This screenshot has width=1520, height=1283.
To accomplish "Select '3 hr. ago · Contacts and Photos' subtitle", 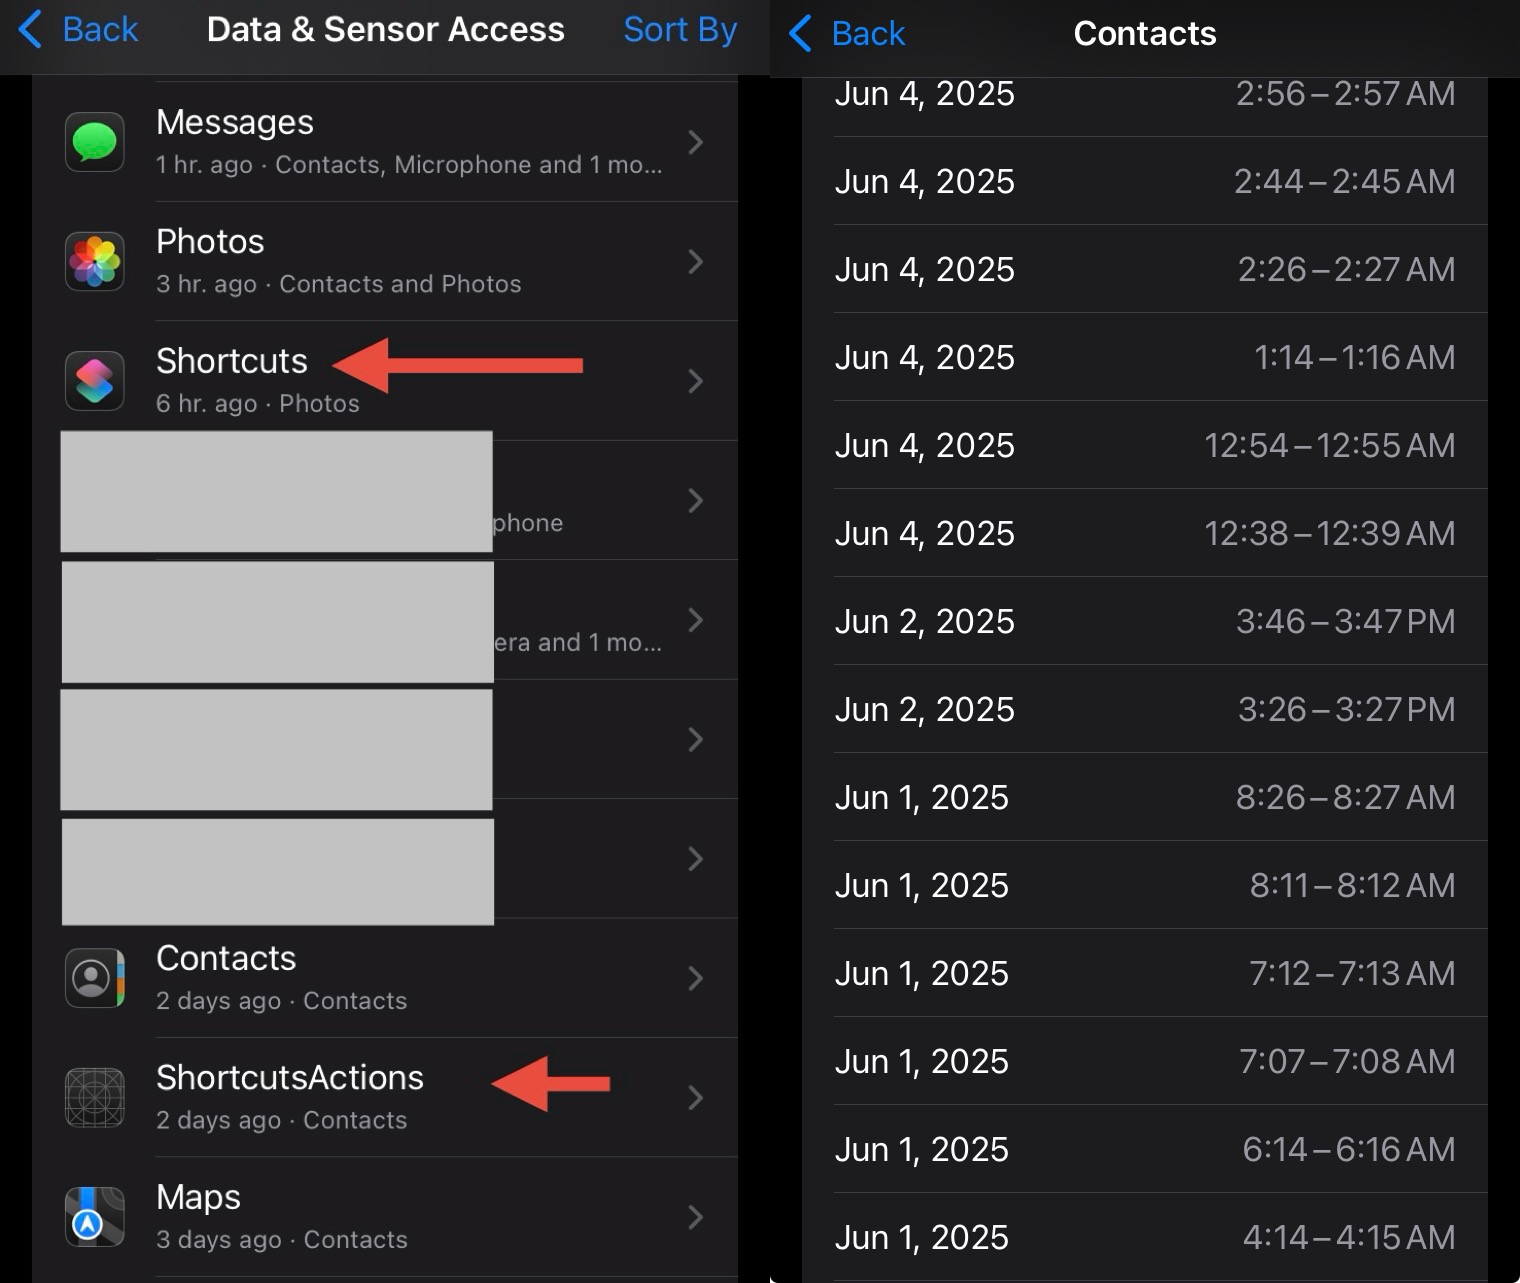I will click(x=338, y=284).
